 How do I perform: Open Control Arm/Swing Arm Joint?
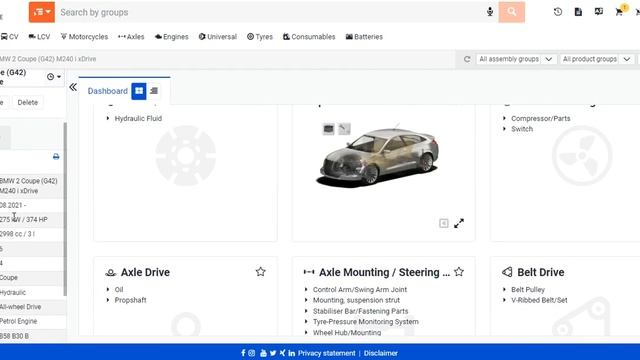click(x=360, y=289)
